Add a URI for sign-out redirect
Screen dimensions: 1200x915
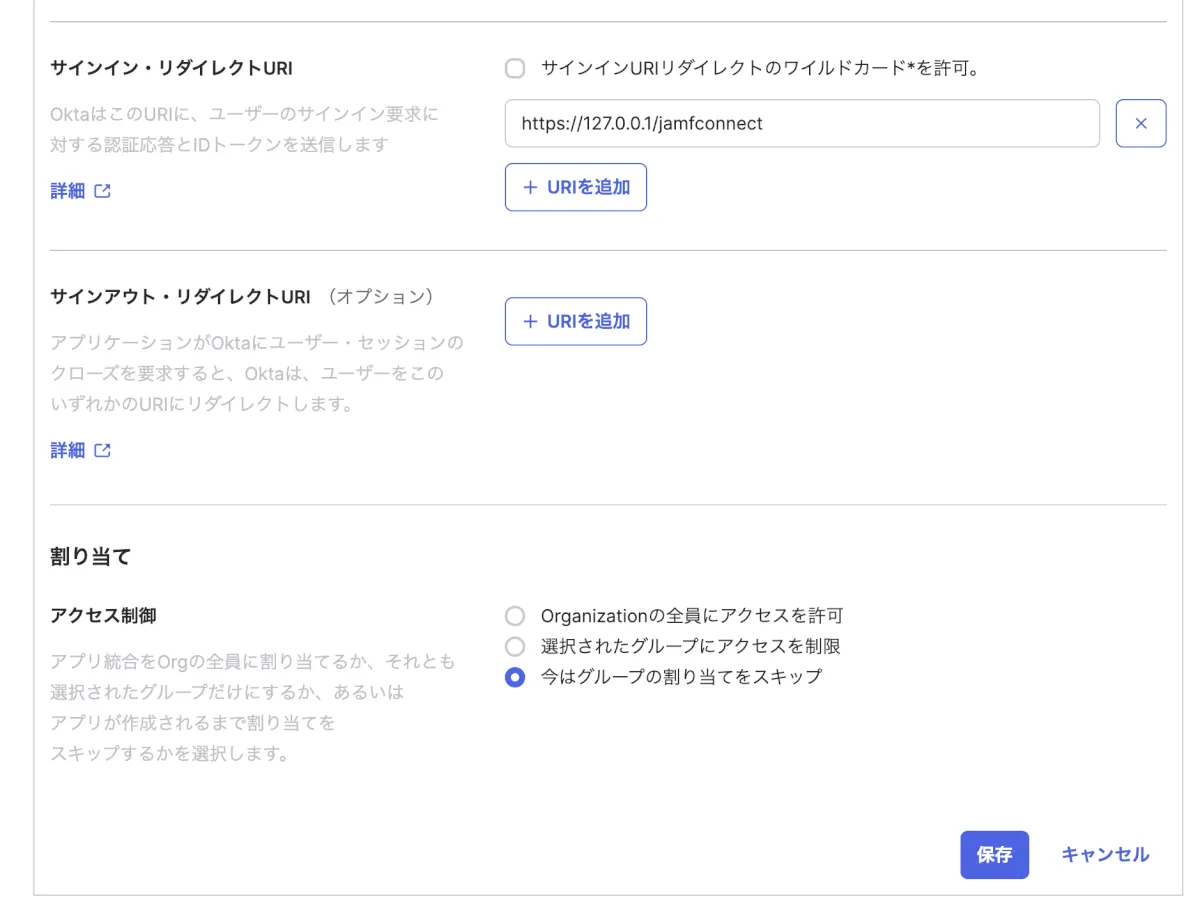point(576,321)
